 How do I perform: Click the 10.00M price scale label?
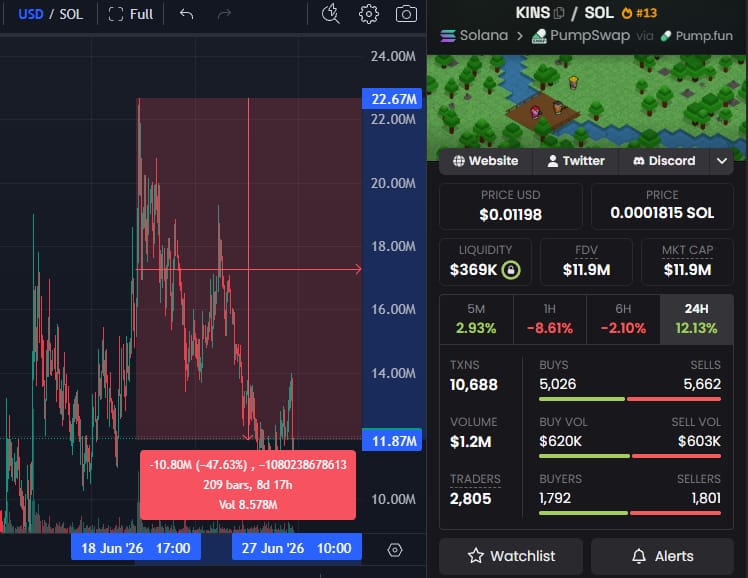tap(394, 499)
